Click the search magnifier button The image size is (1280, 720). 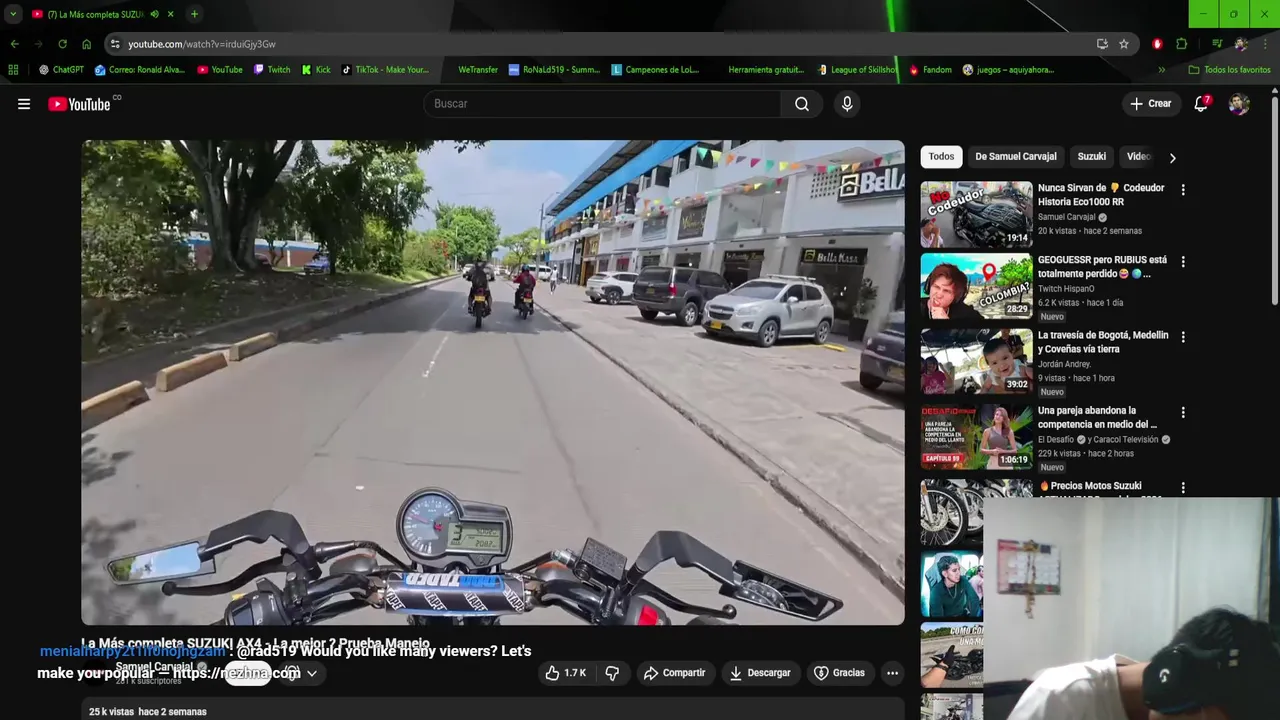coord(802,104)
